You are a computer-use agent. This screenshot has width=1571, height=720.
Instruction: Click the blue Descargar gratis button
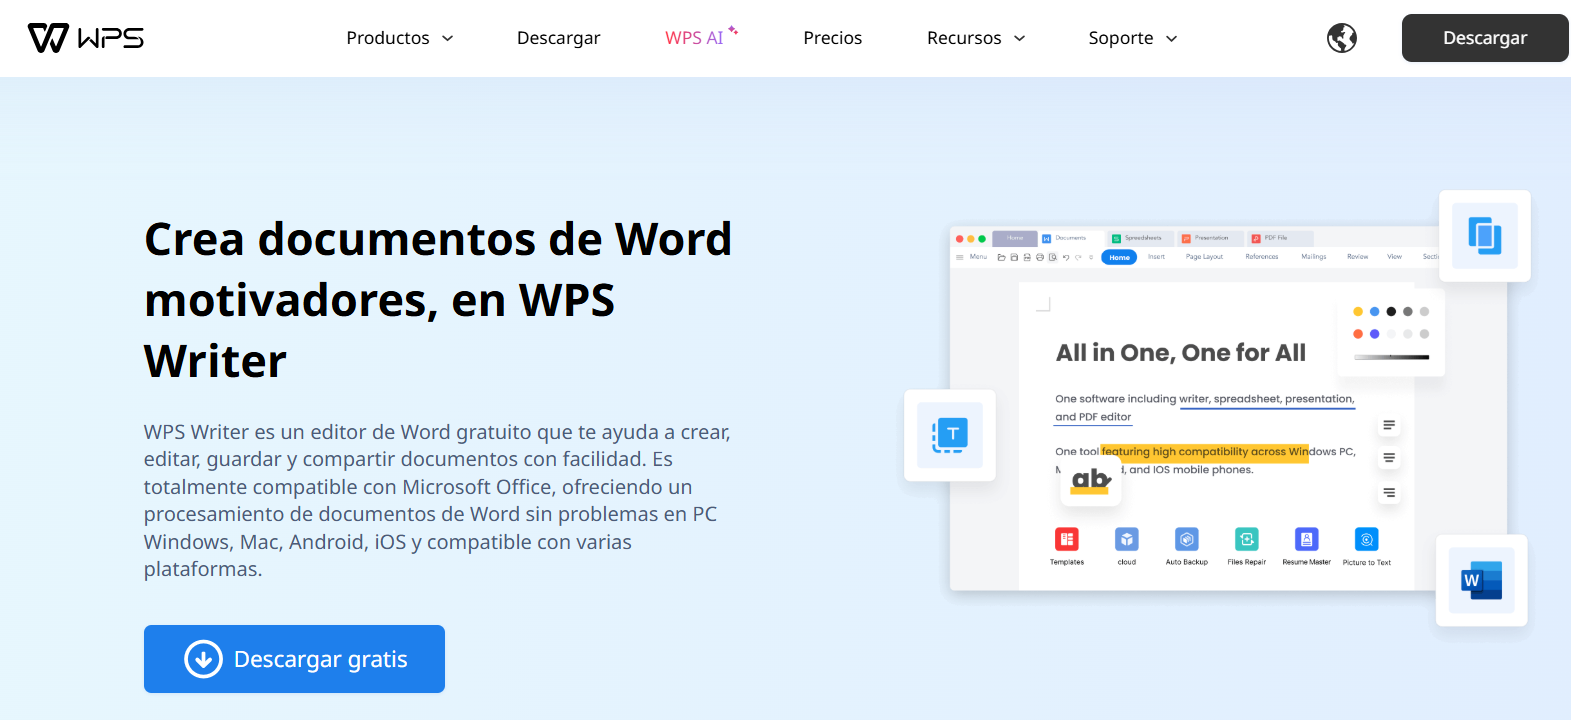294,659
